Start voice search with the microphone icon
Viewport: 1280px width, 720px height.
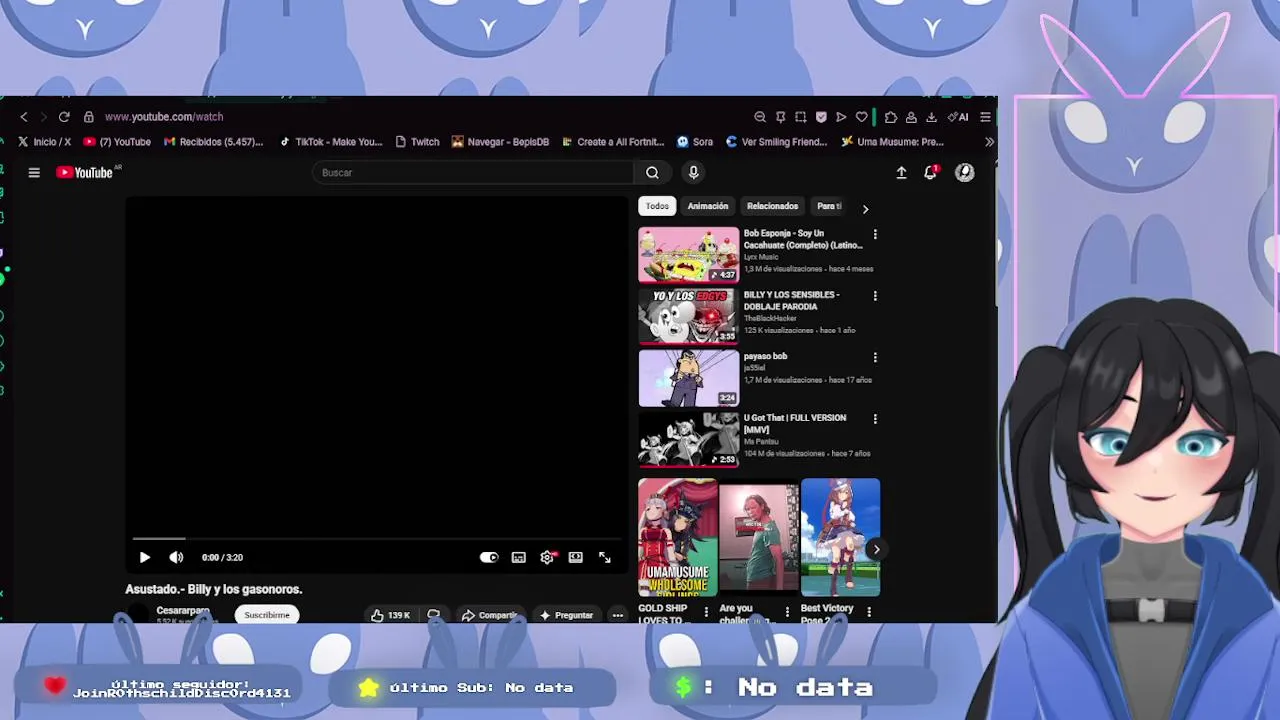pos(693,173)
